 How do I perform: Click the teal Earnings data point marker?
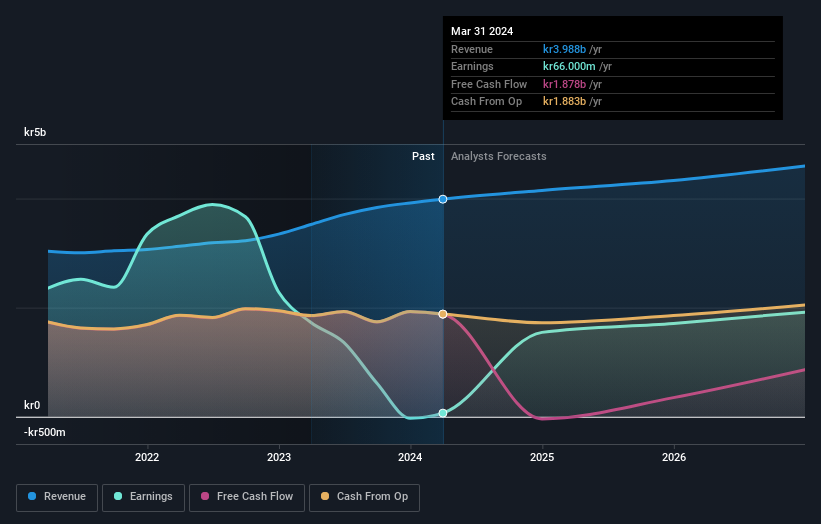click(x=443, y=413)
